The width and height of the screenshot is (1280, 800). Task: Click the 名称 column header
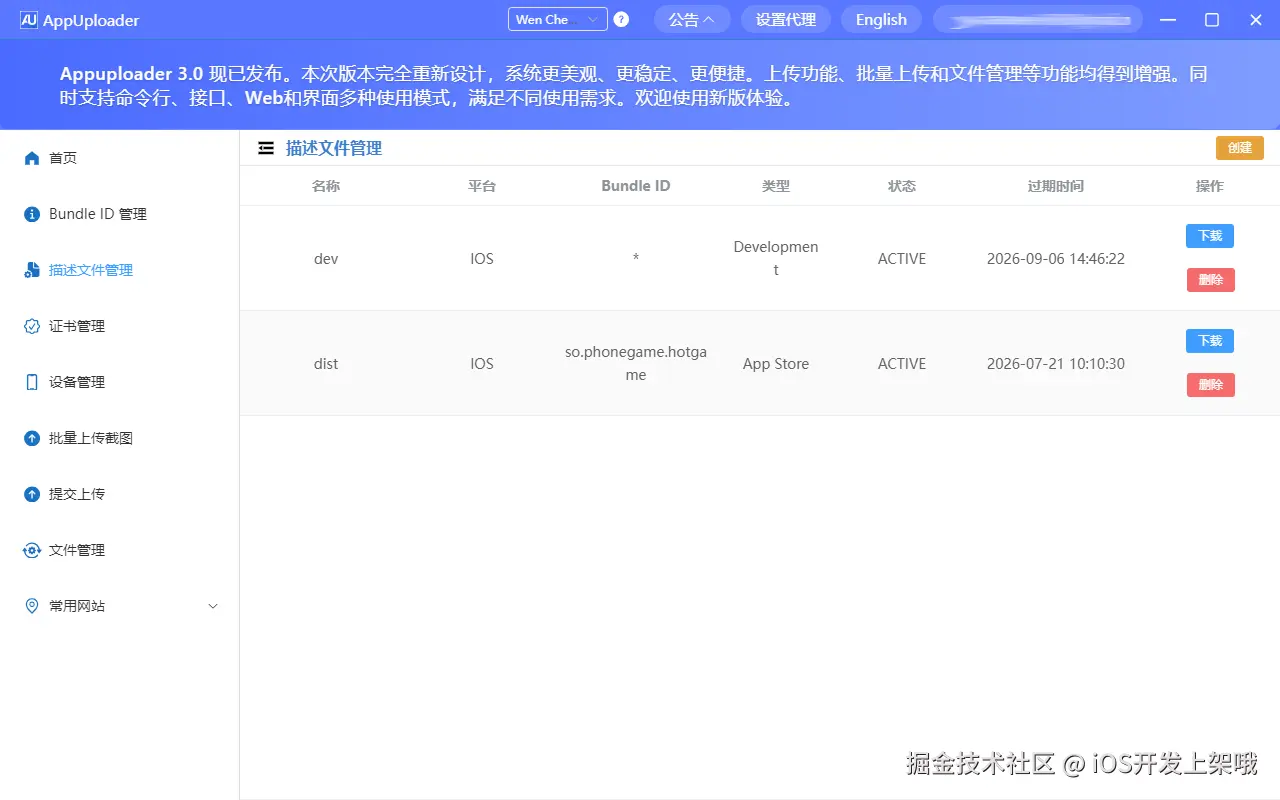coord(326,186)
